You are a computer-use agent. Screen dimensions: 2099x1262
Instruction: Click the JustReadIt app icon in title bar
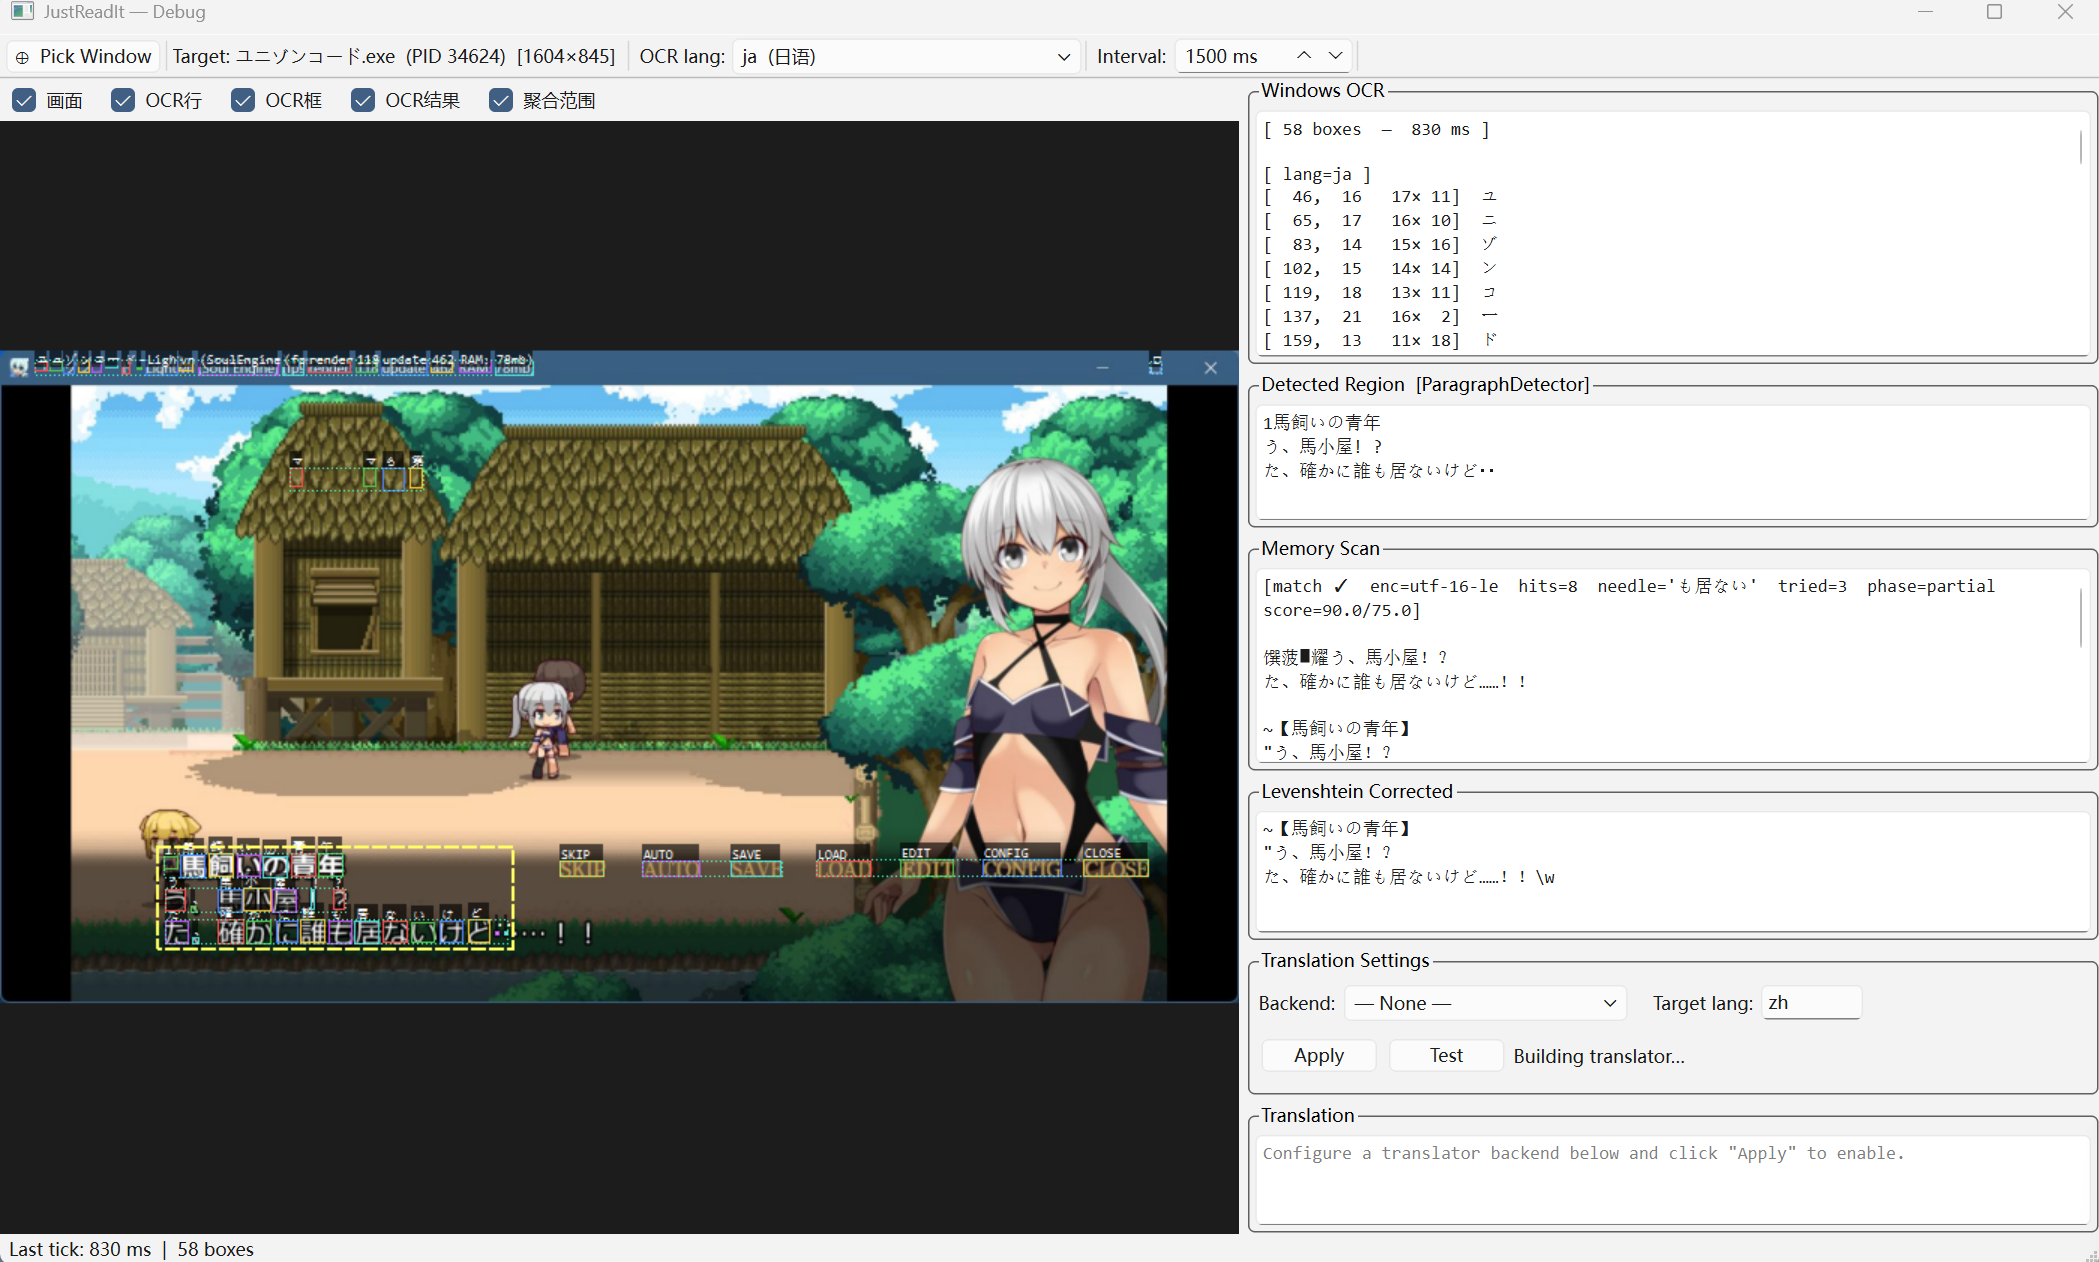(22, 12)
